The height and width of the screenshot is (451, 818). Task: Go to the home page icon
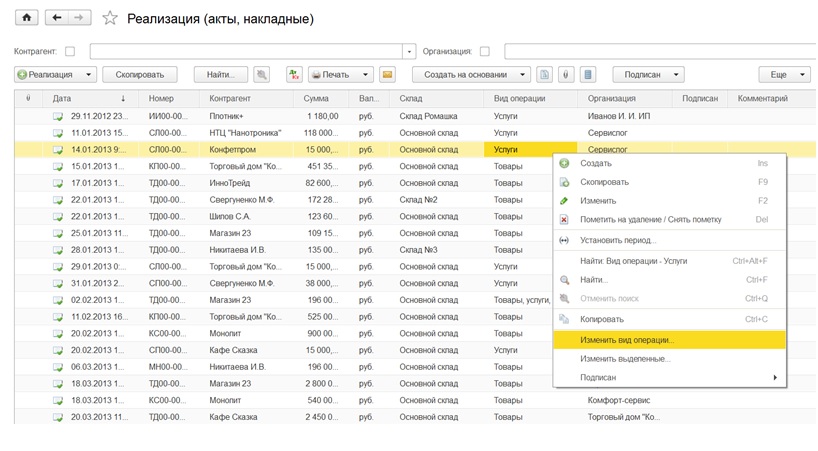26,18
